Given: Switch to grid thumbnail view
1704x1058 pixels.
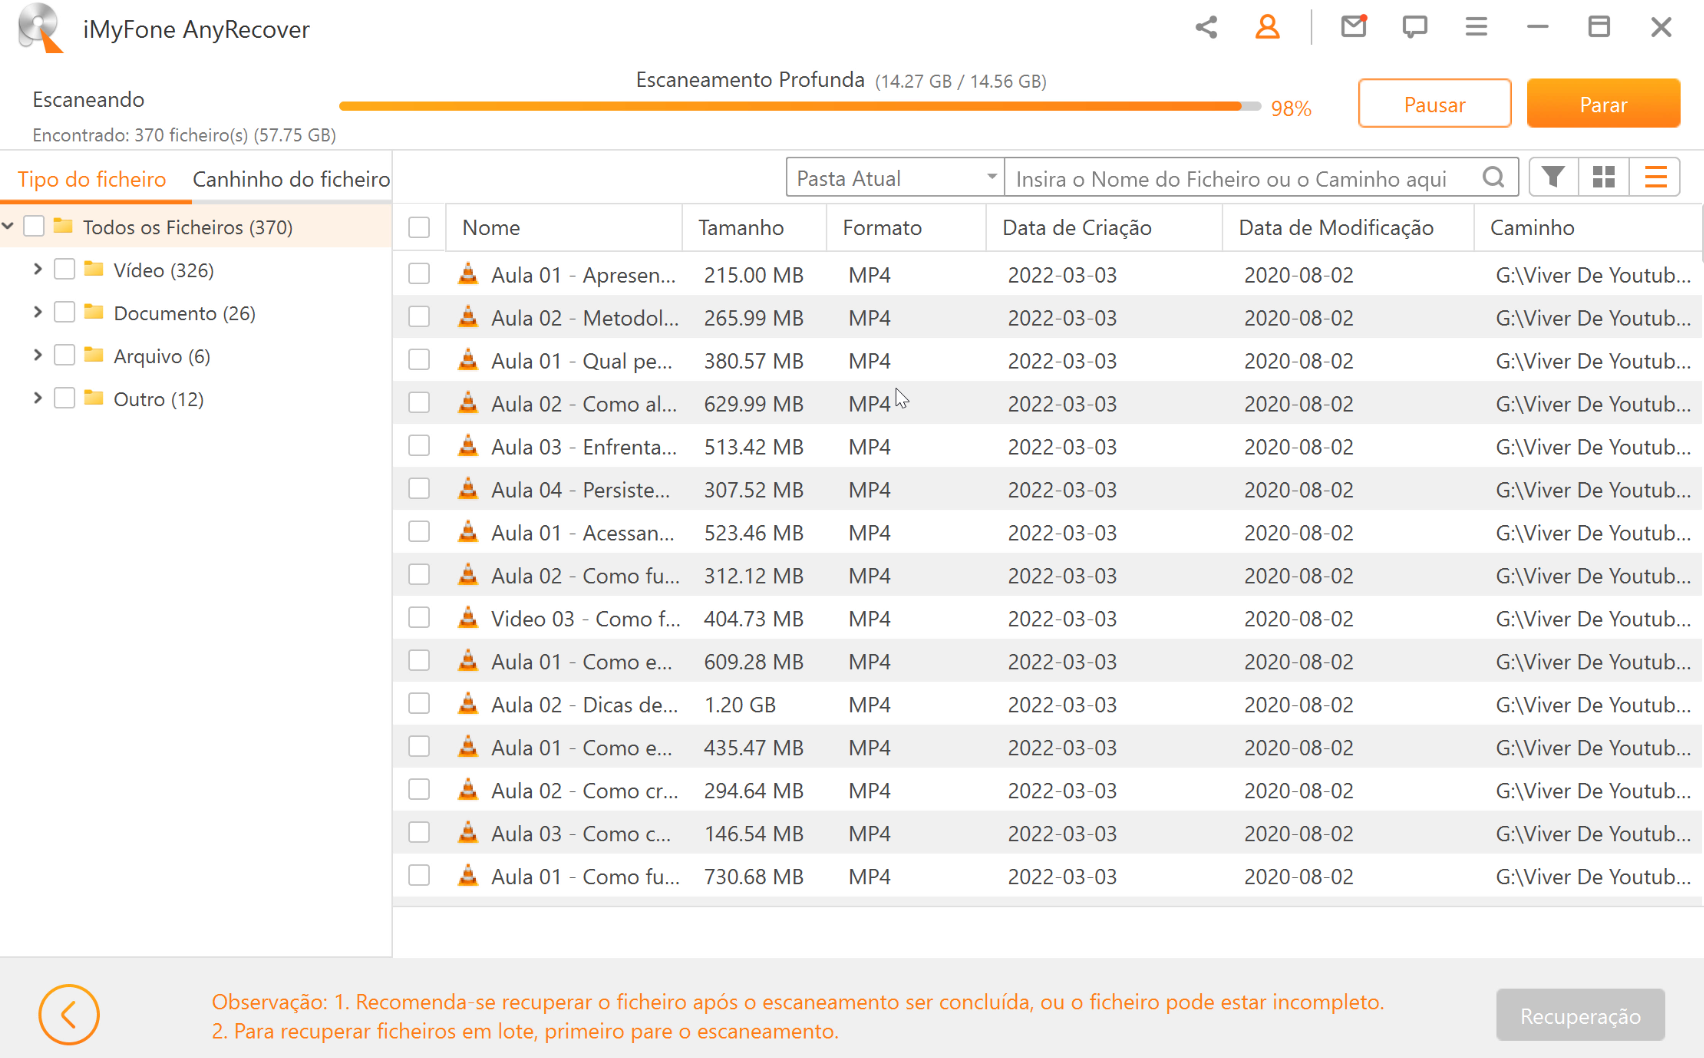Looking at the screenshot, I should 1604,178.
